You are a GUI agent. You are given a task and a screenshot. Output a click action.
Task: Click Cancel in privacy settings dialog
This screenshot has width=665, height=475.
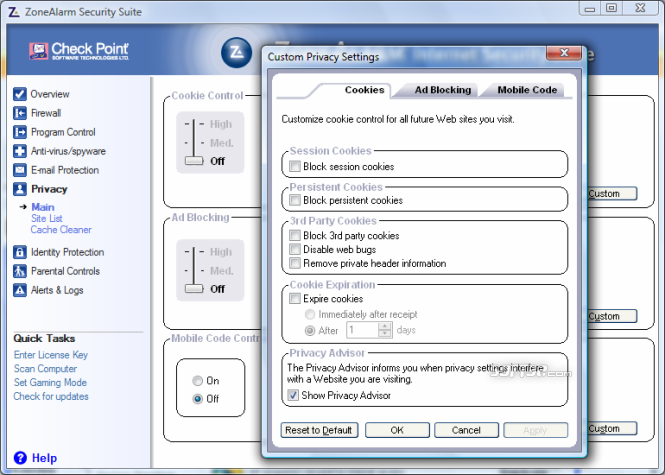click(x=466, y=430)
